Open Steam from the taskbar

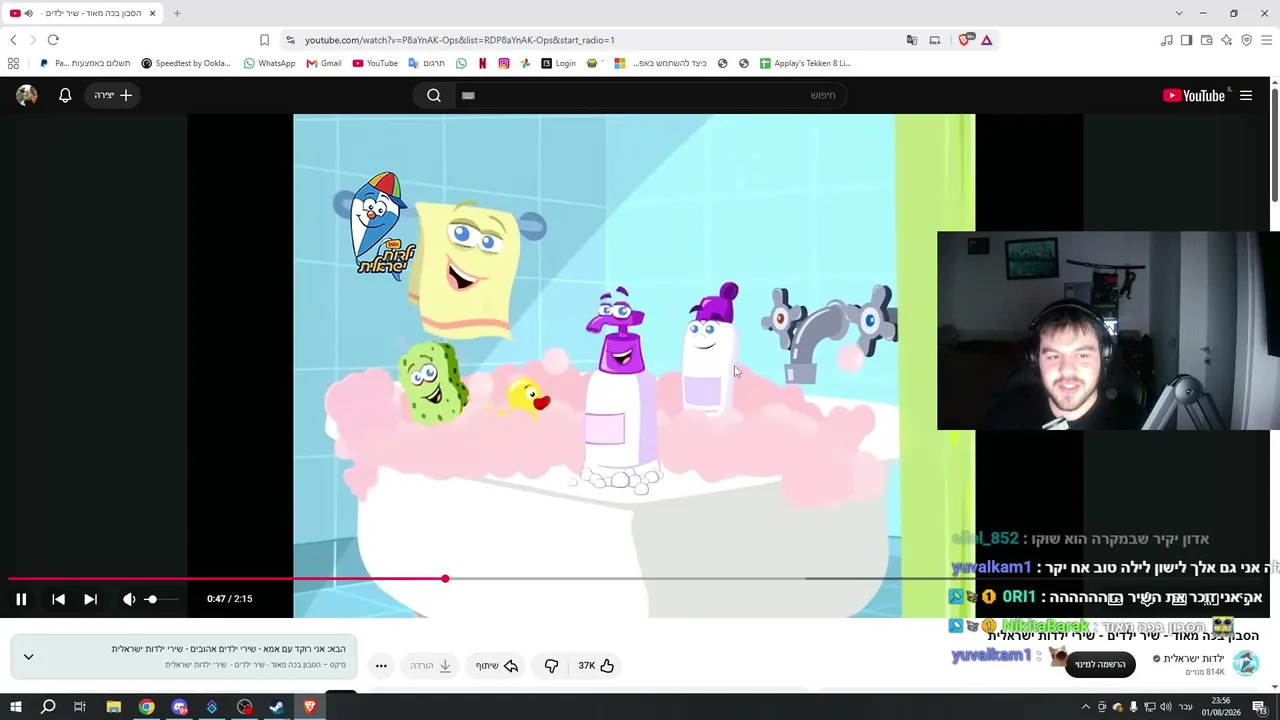(x=277, y=707)
